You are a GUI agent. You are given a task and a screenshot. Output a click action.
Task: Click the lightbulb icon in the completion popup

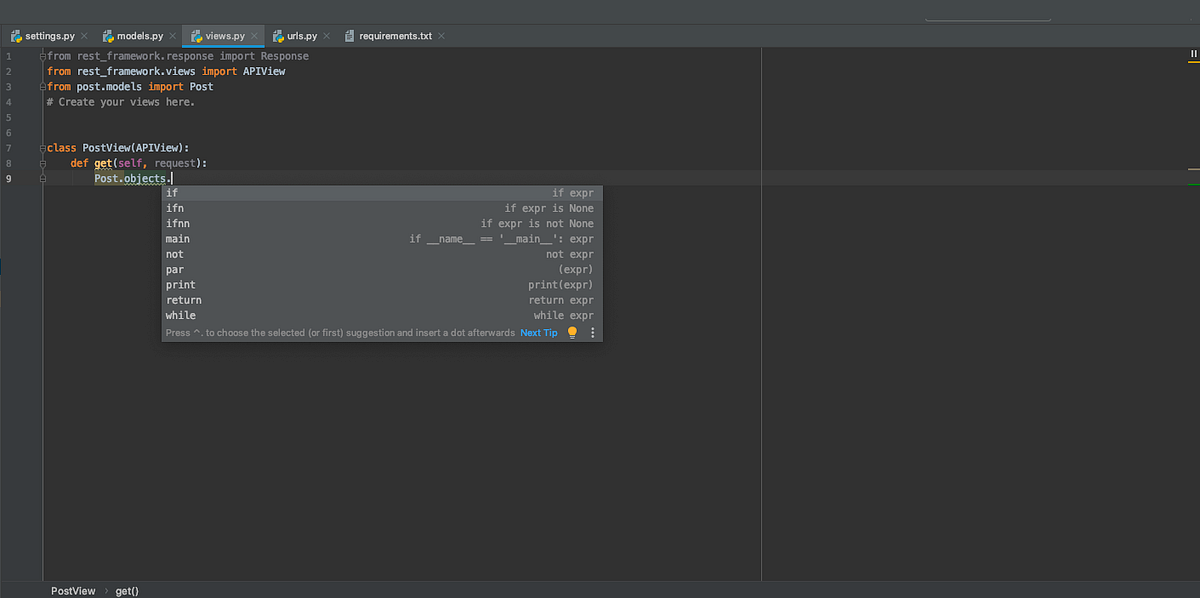coord(570,332)
